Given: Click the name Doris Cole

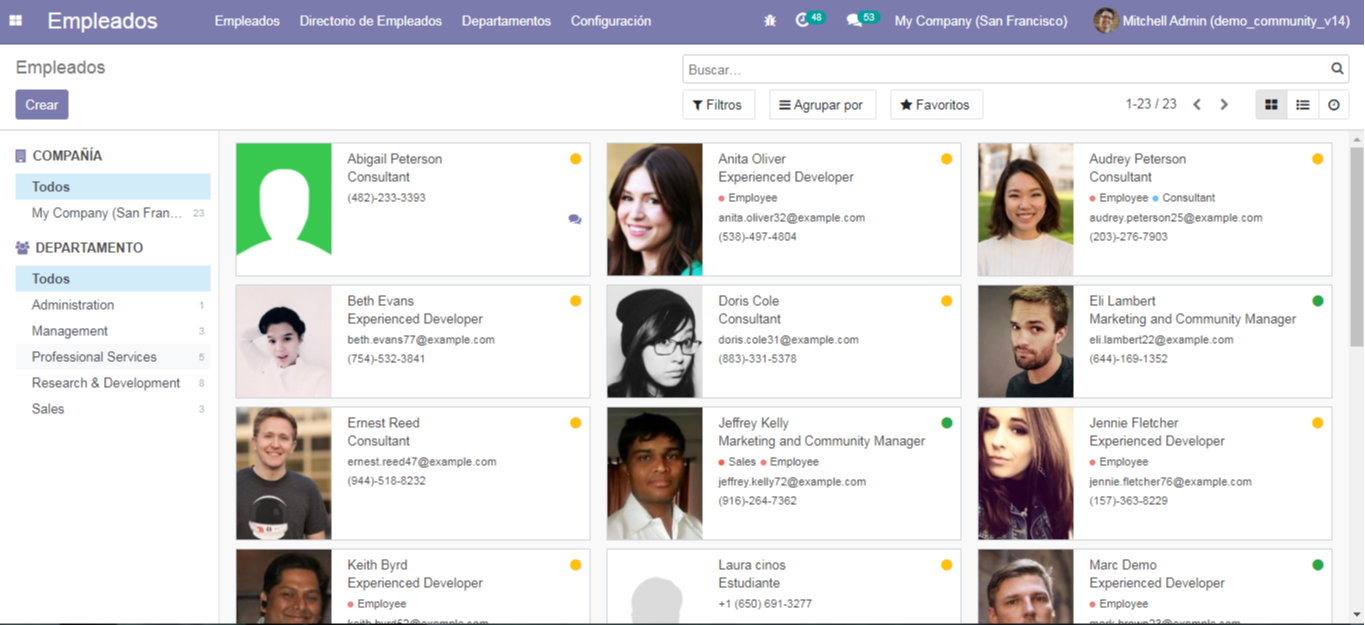Looking at the screenshot, I should point(748,301).
